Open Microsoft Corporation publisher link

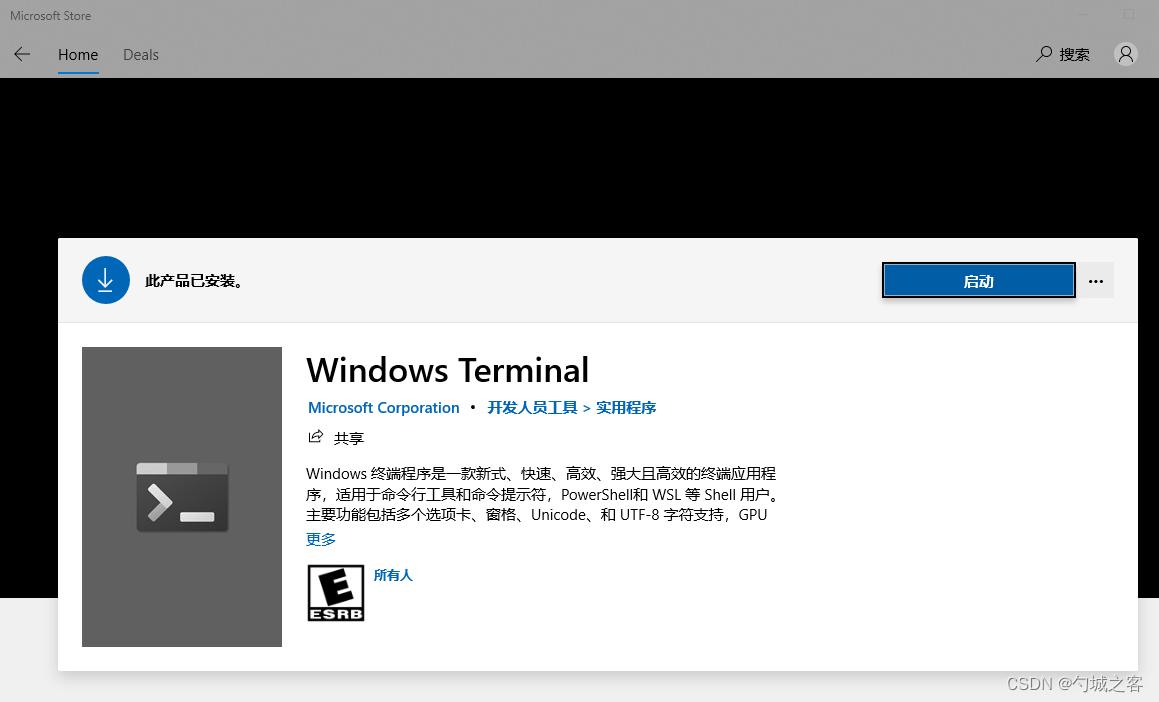pos(384,408)
